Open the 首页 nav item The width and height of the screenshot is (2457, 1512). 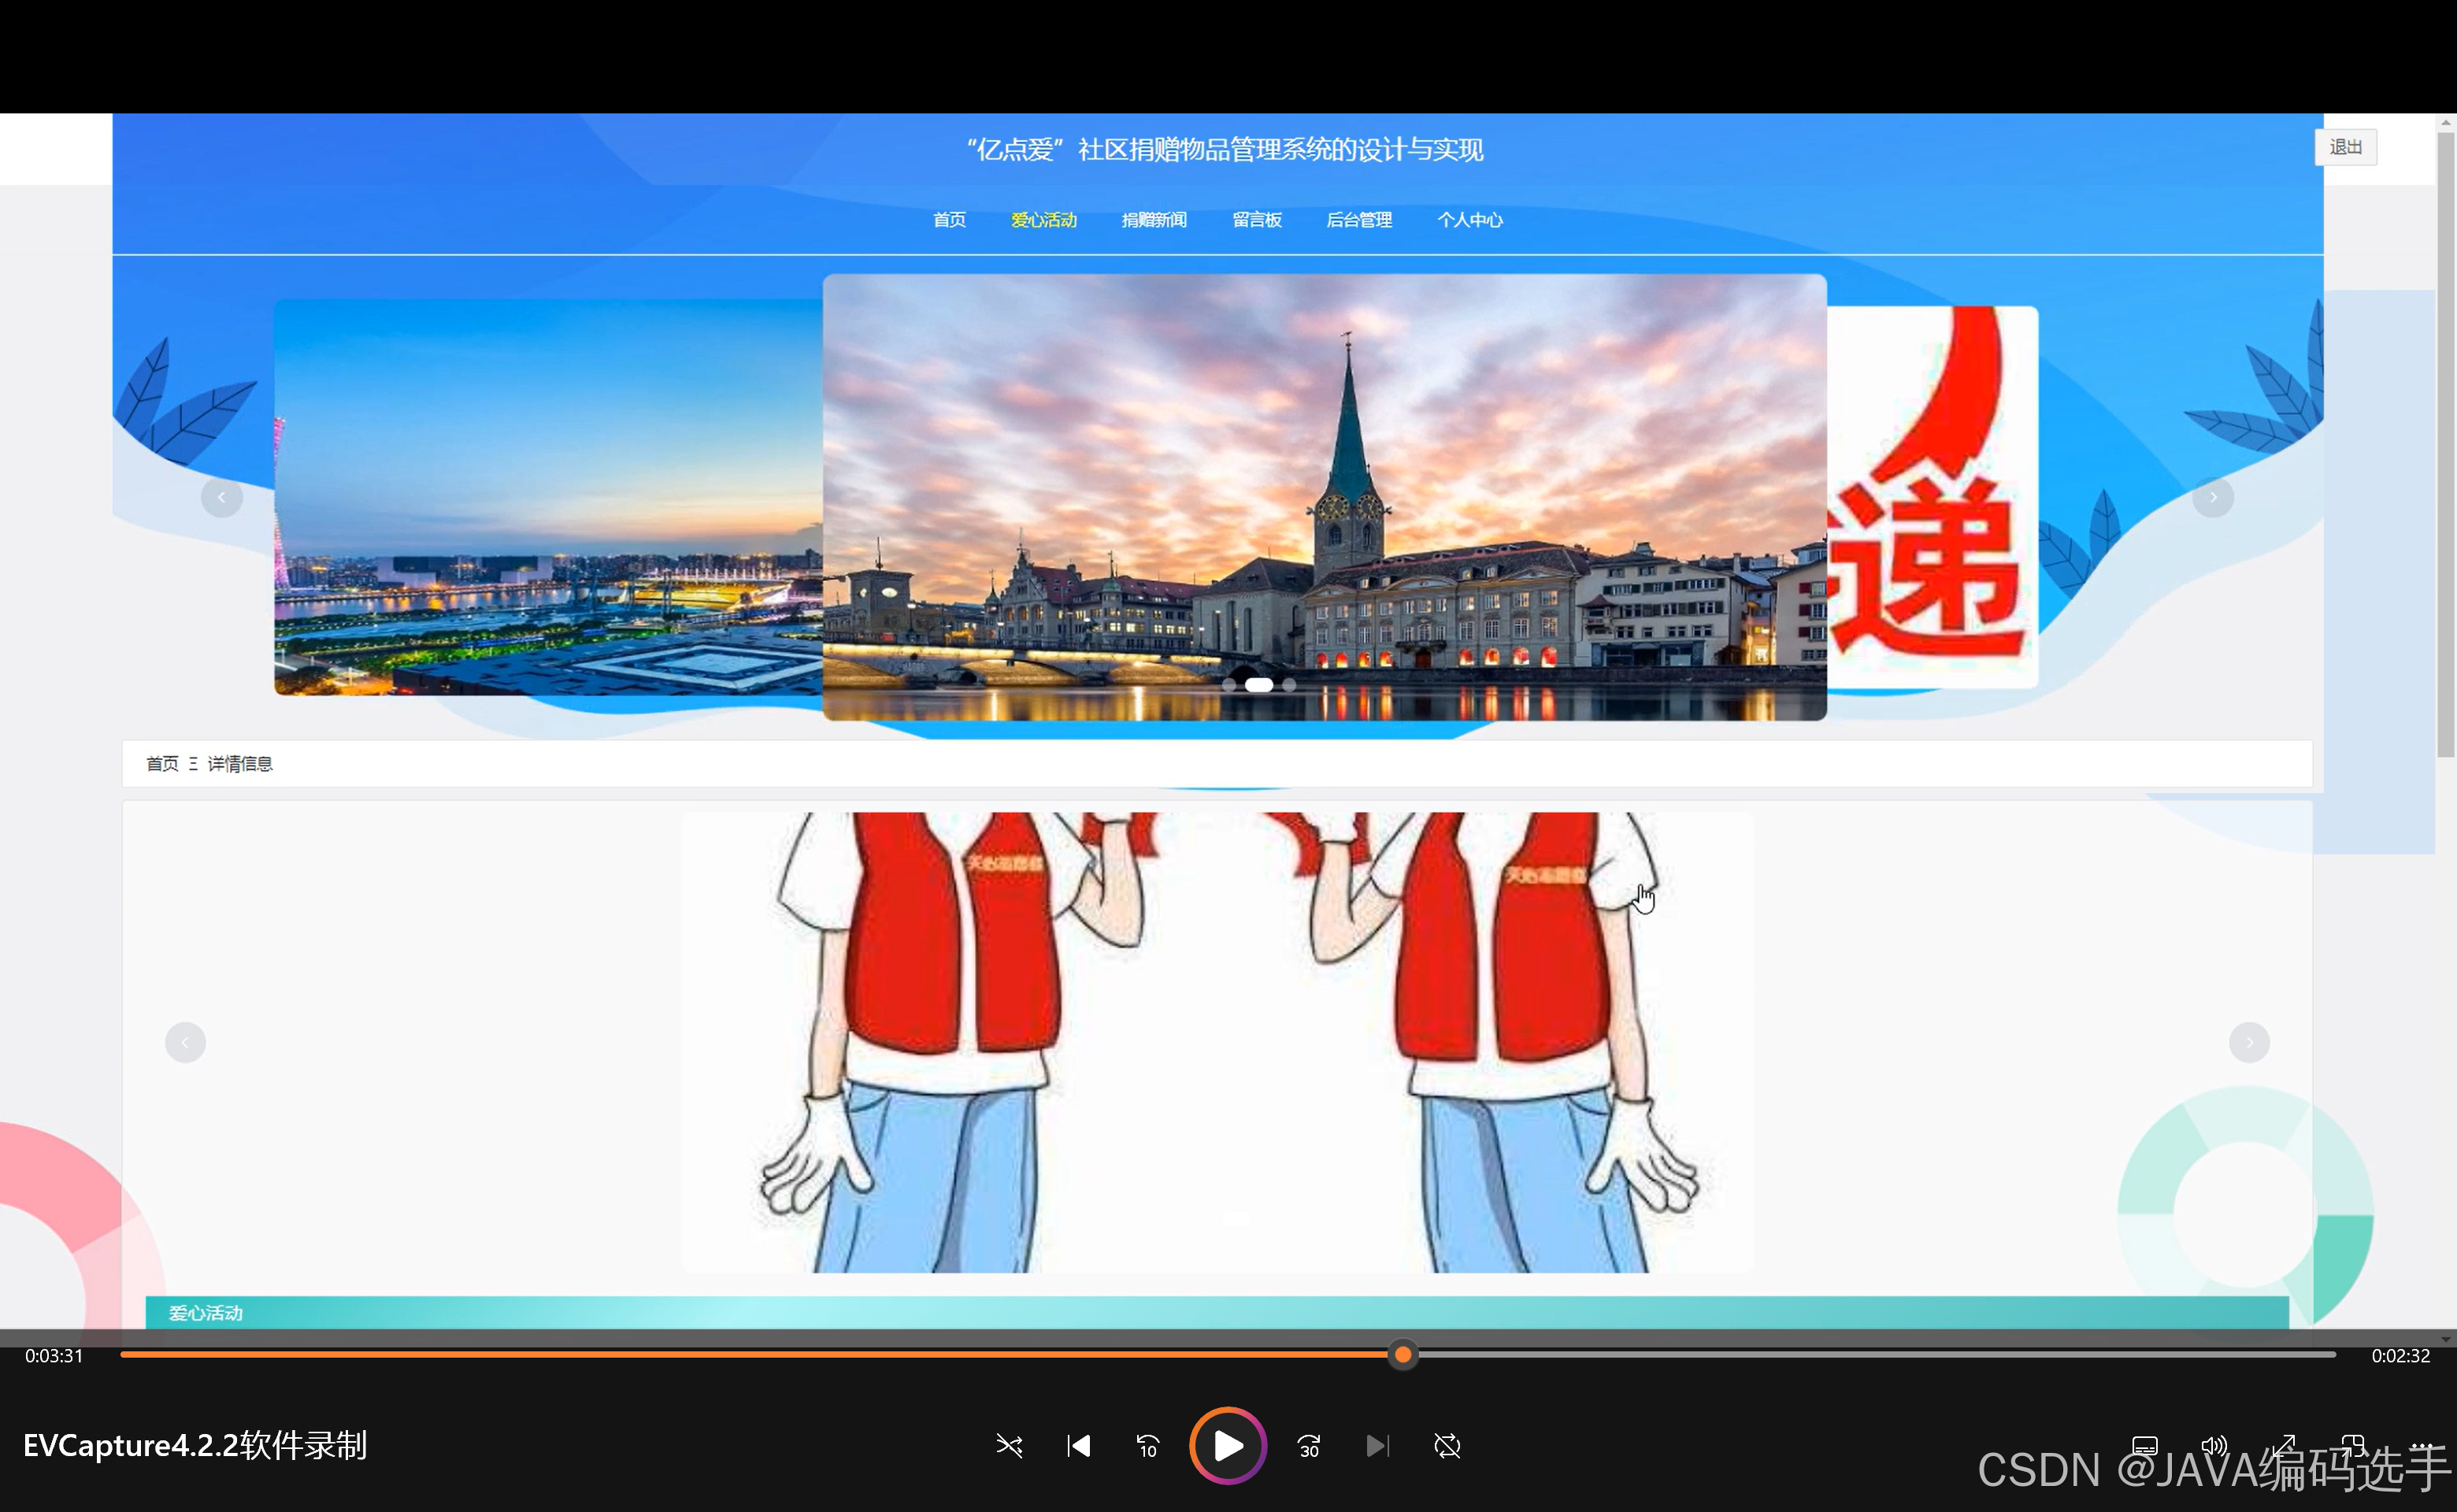point(949,220)
